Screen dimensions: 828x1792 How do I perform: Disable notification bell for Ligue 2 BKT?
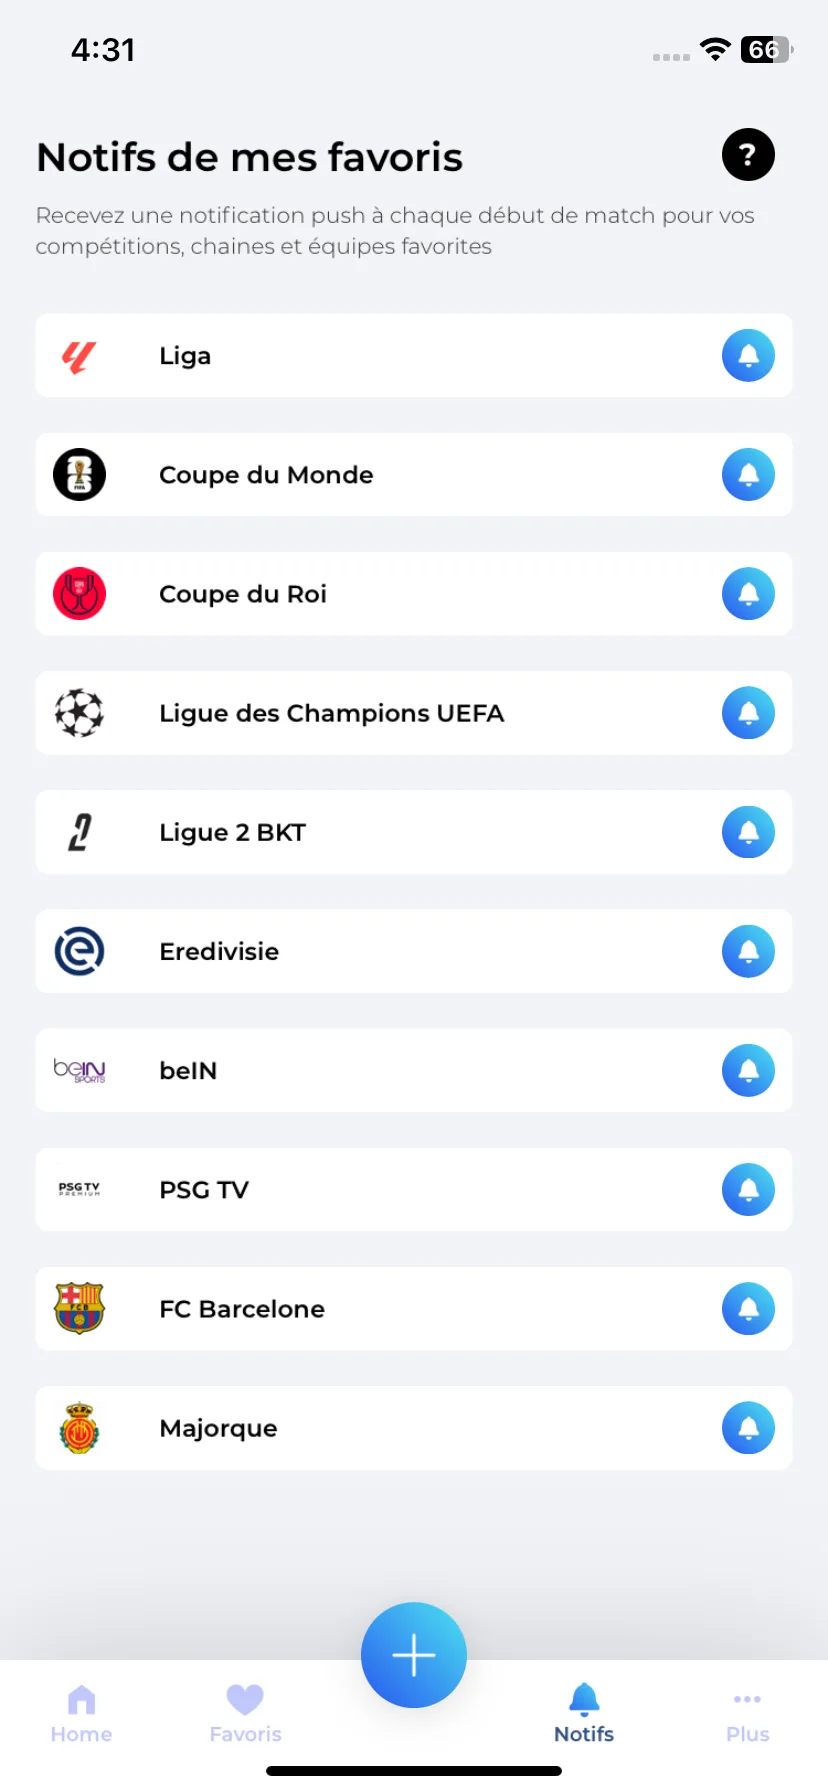[748, 832]
